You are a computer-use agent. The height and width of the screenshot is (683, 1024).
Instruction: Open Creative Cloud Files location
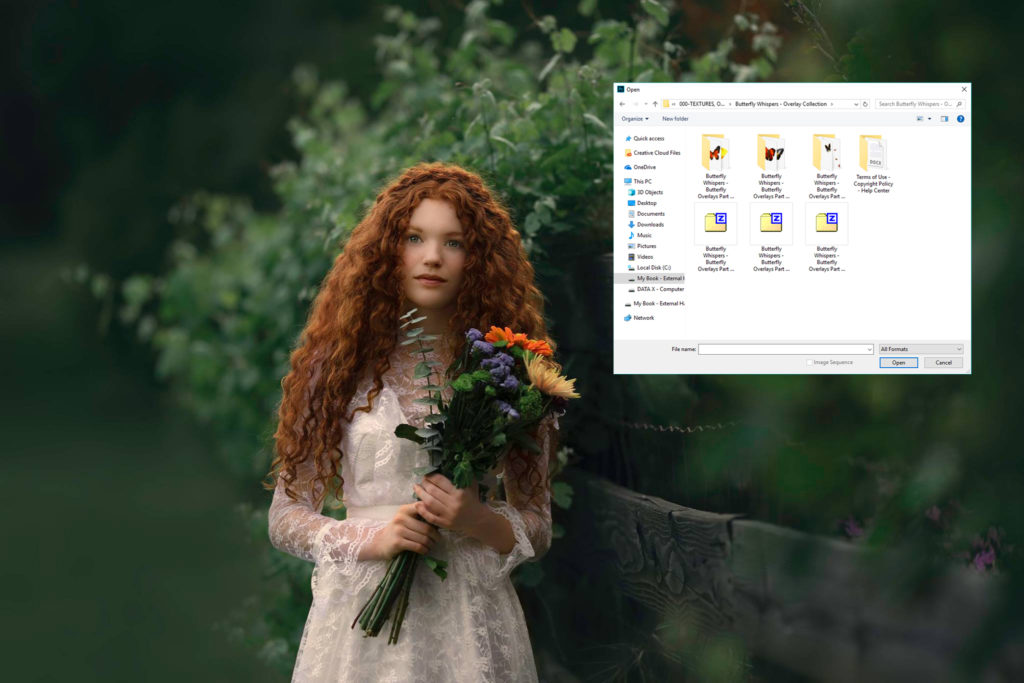tap(653, 153)
